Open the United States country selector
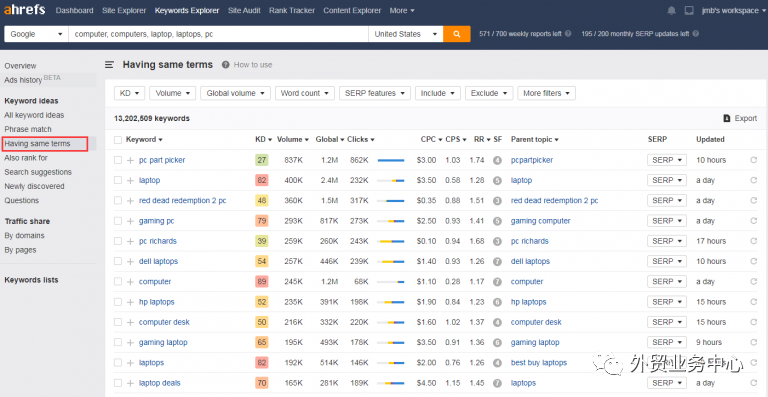Image resolution: width=768 pixels, height=397 pixels. 406,34
